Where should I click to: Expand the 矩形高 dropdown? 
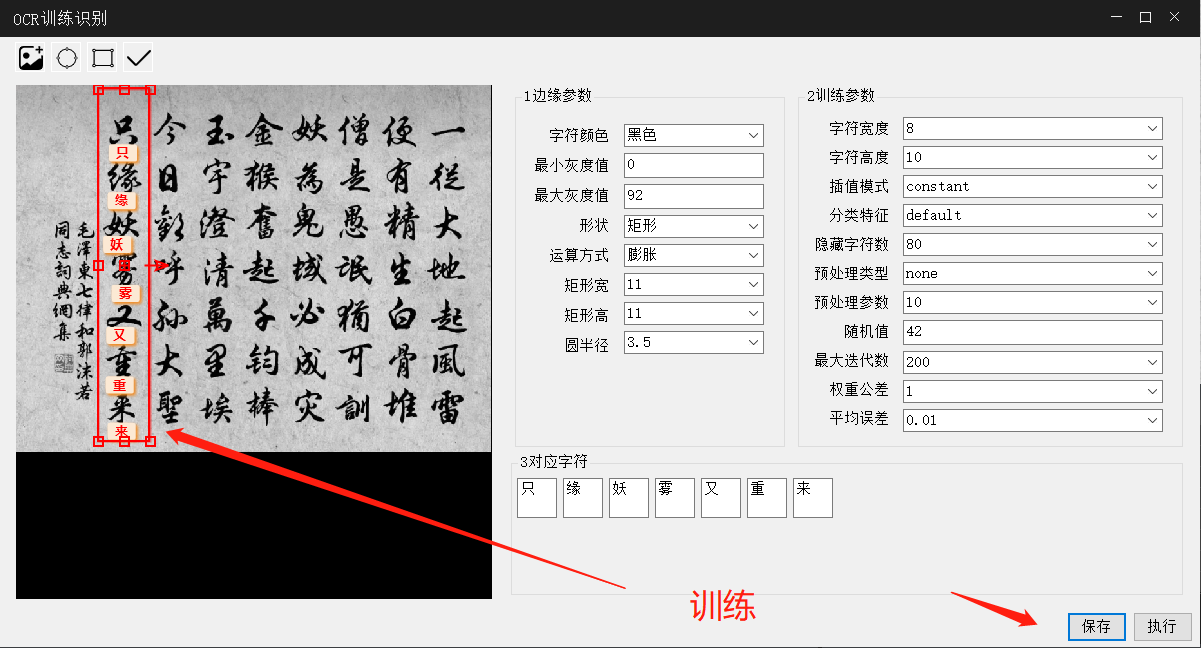(x=693, y=314)
